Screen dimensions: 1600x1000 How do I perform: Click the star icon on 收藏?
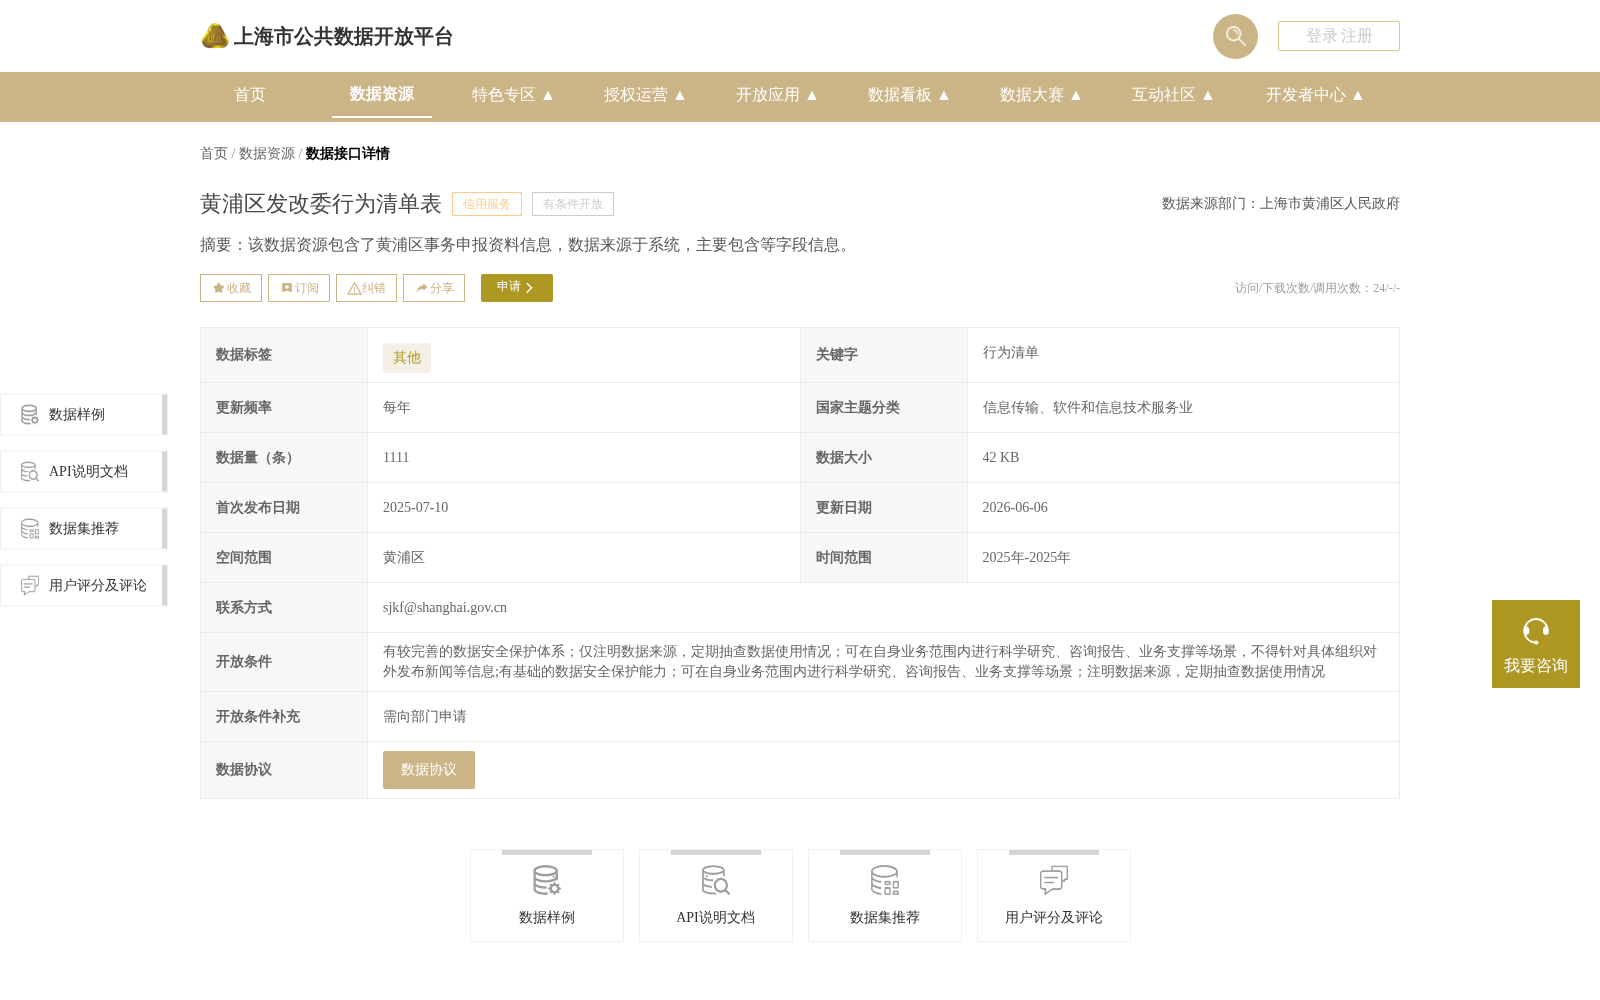pyautogui.click(x=218, y=288)
